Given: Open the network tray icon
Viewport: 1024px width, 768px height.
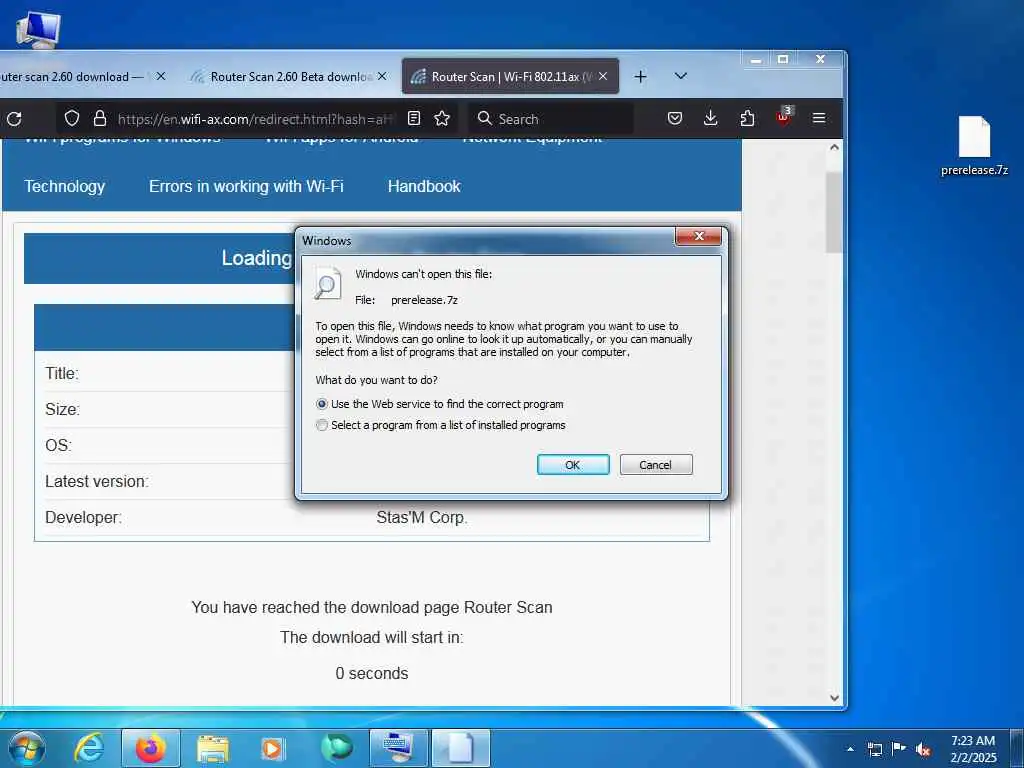Looking at the screenshot, I should tap(875, 749).
